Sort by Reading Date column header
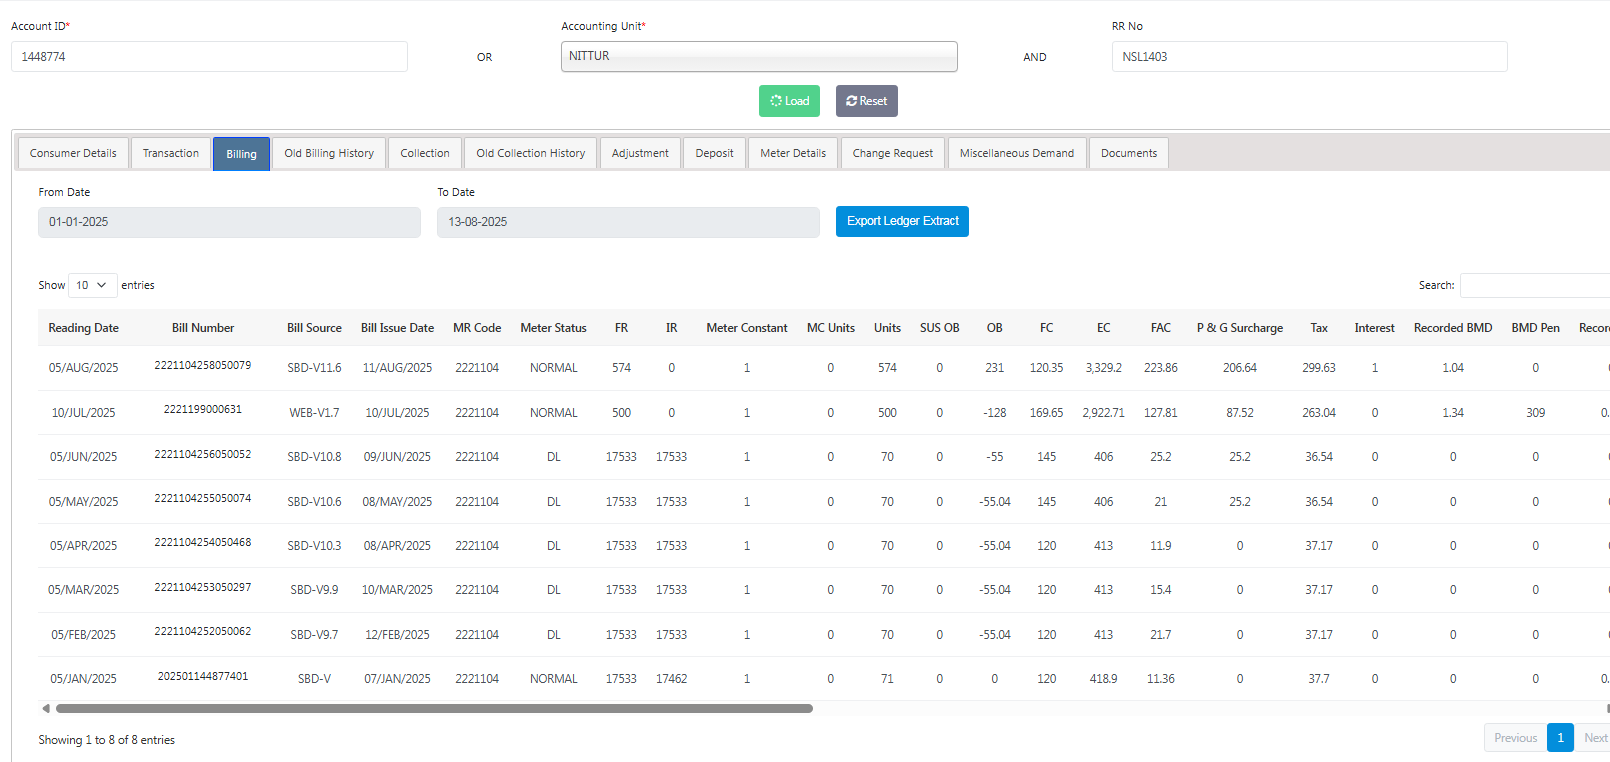1610x762 pixels. click(x=83, y=328)
